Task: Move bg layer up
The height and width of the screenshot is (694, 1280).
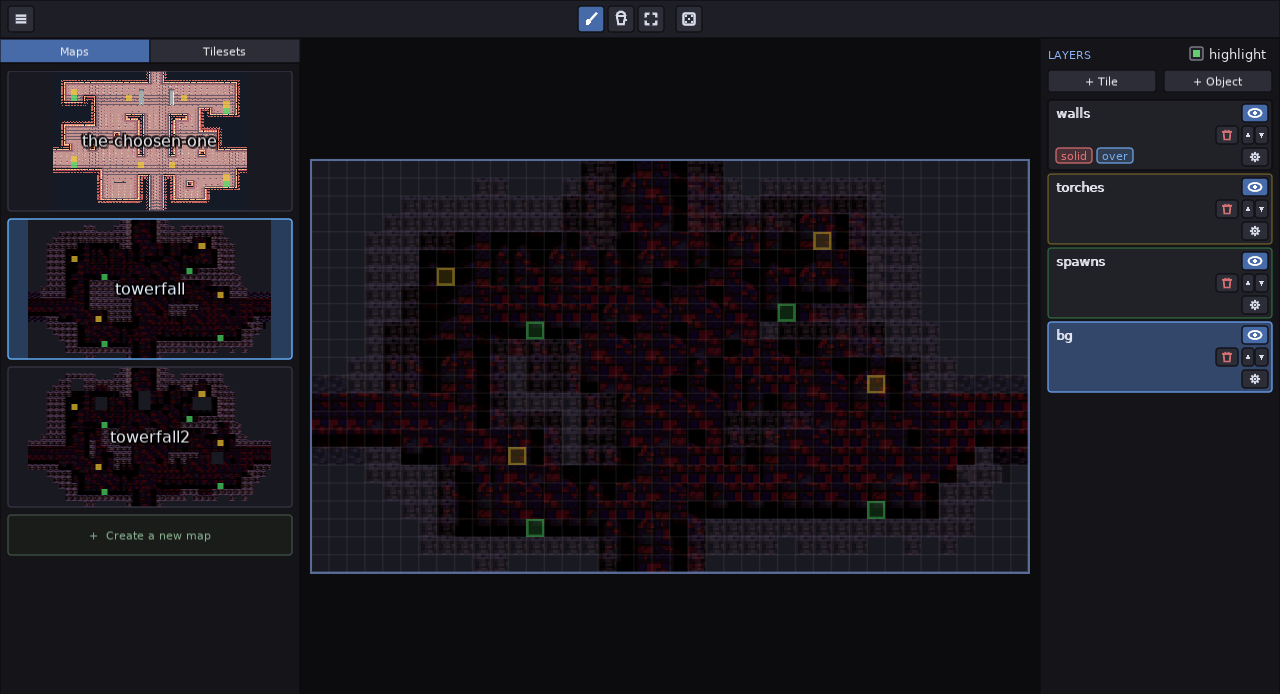Action: [1247, 357]
